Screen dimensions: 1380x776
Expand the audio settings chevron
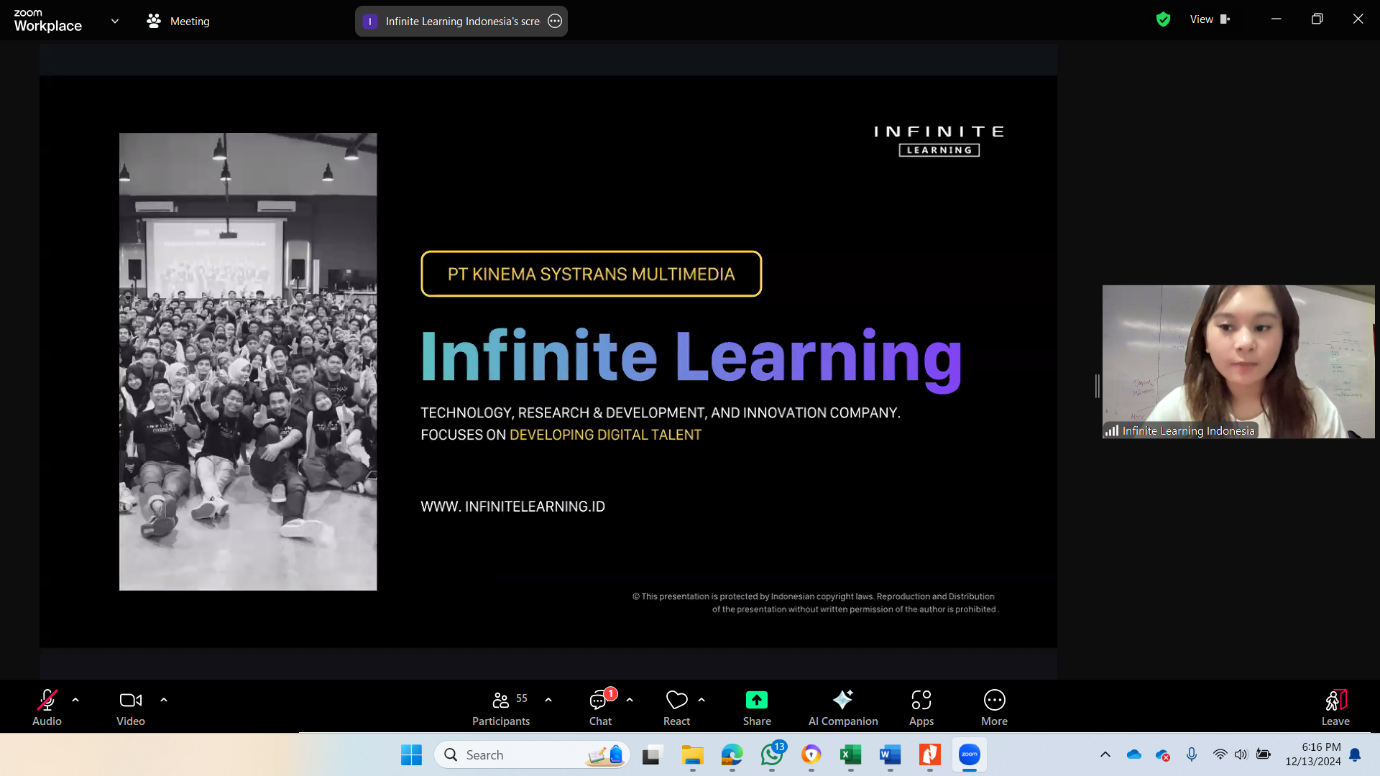(x=73, y=699)
